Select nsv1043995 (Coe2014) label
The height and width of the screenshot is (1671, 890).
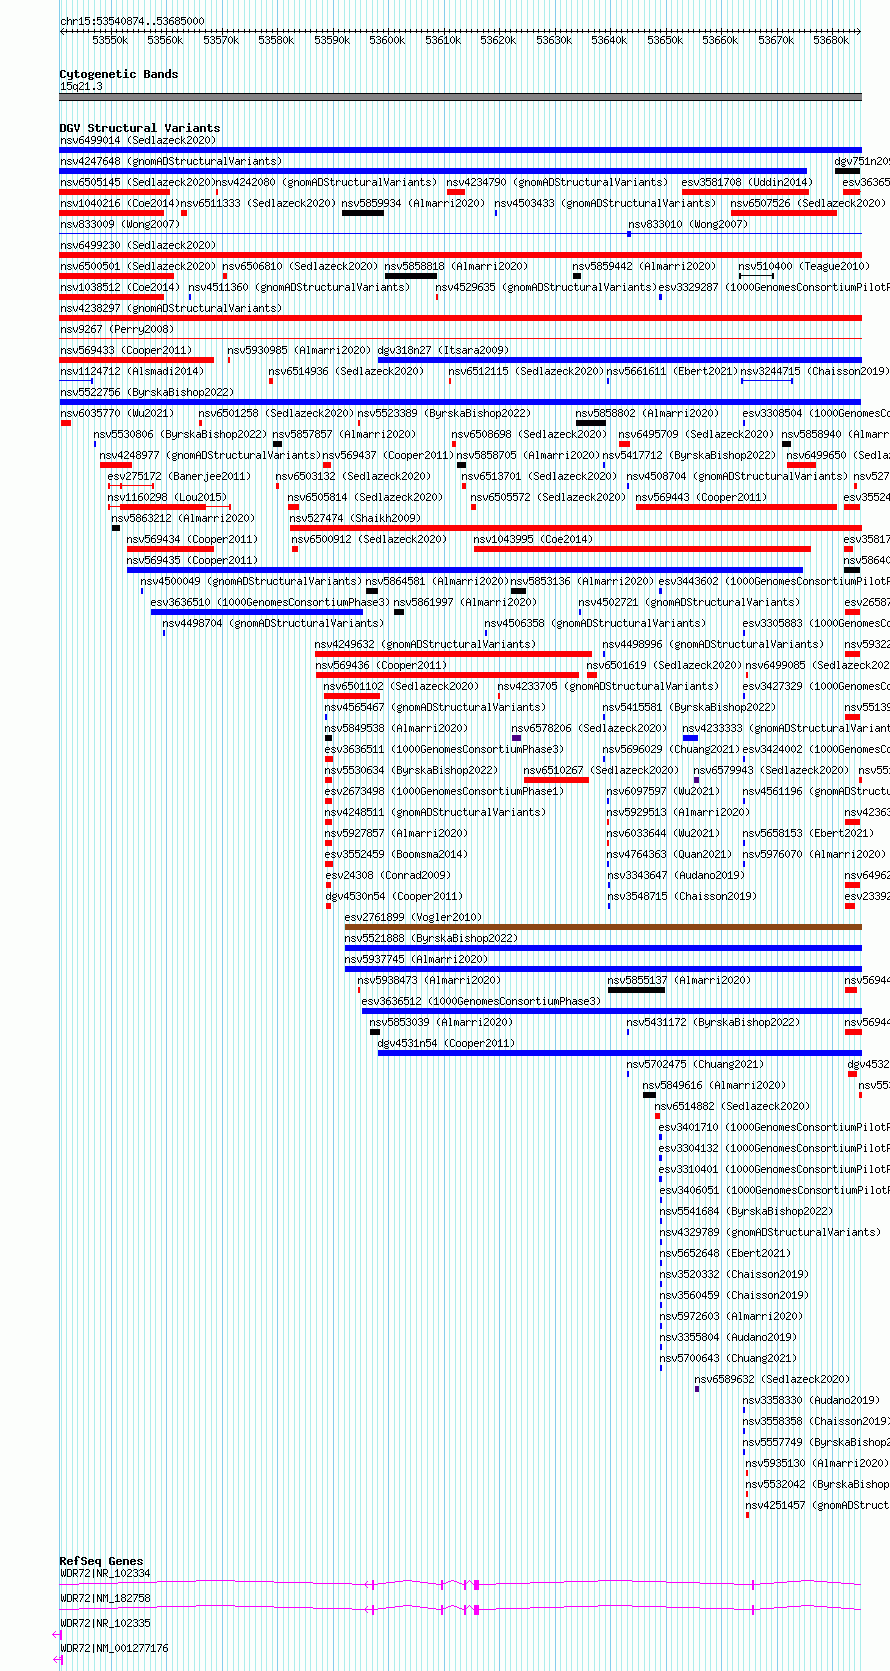tap(533, 539)
